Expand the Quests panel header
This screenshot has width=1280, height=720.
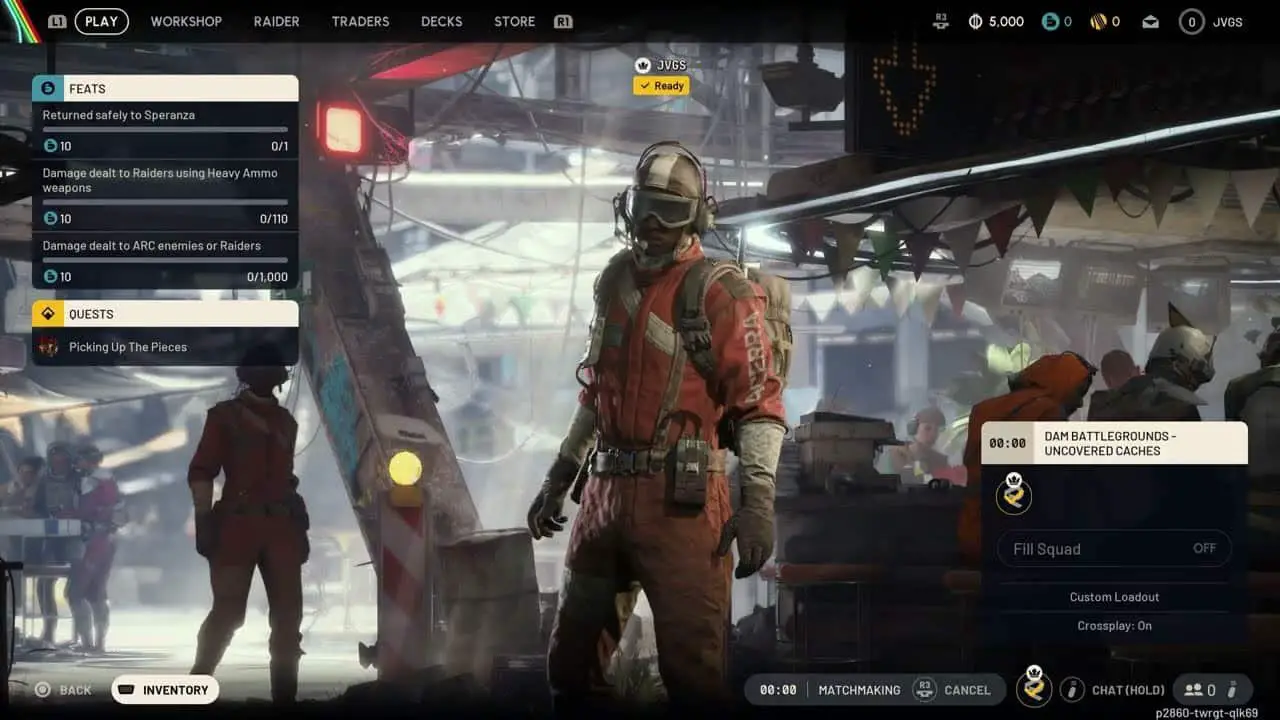[165, 314]
